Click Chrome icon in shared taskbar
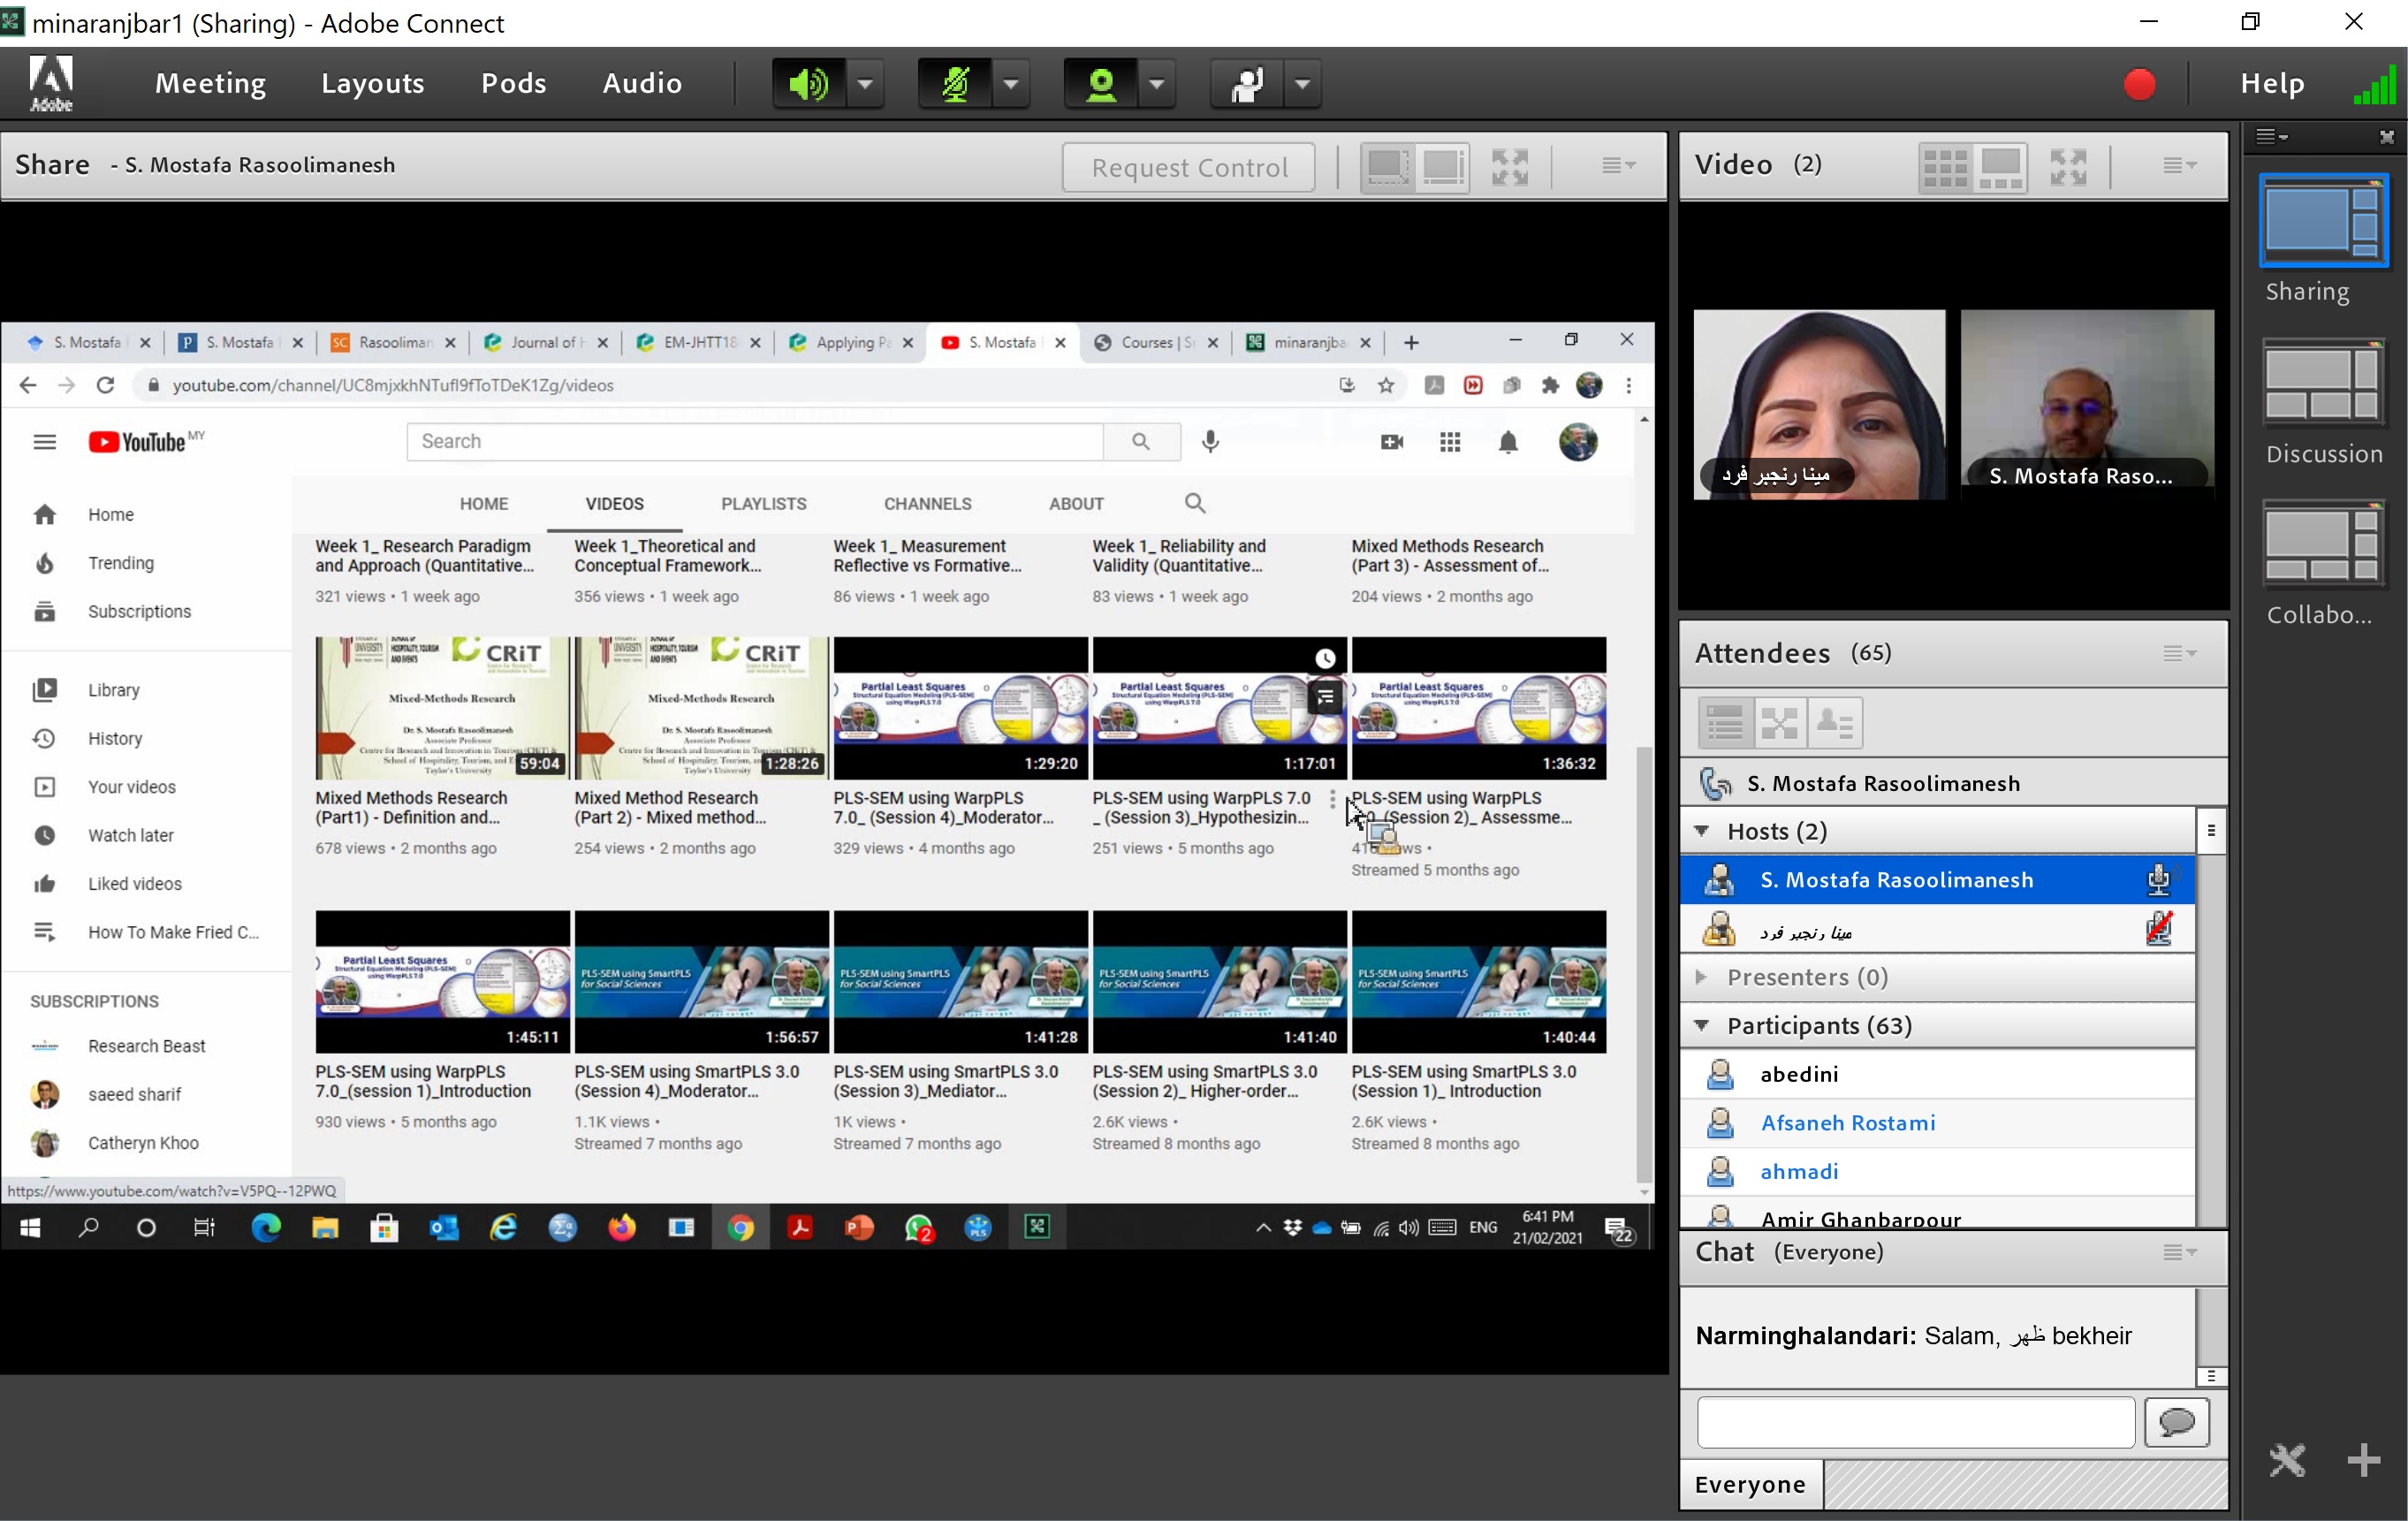Viewport: 2408px width, 1521px height. tap(740, 1227)
